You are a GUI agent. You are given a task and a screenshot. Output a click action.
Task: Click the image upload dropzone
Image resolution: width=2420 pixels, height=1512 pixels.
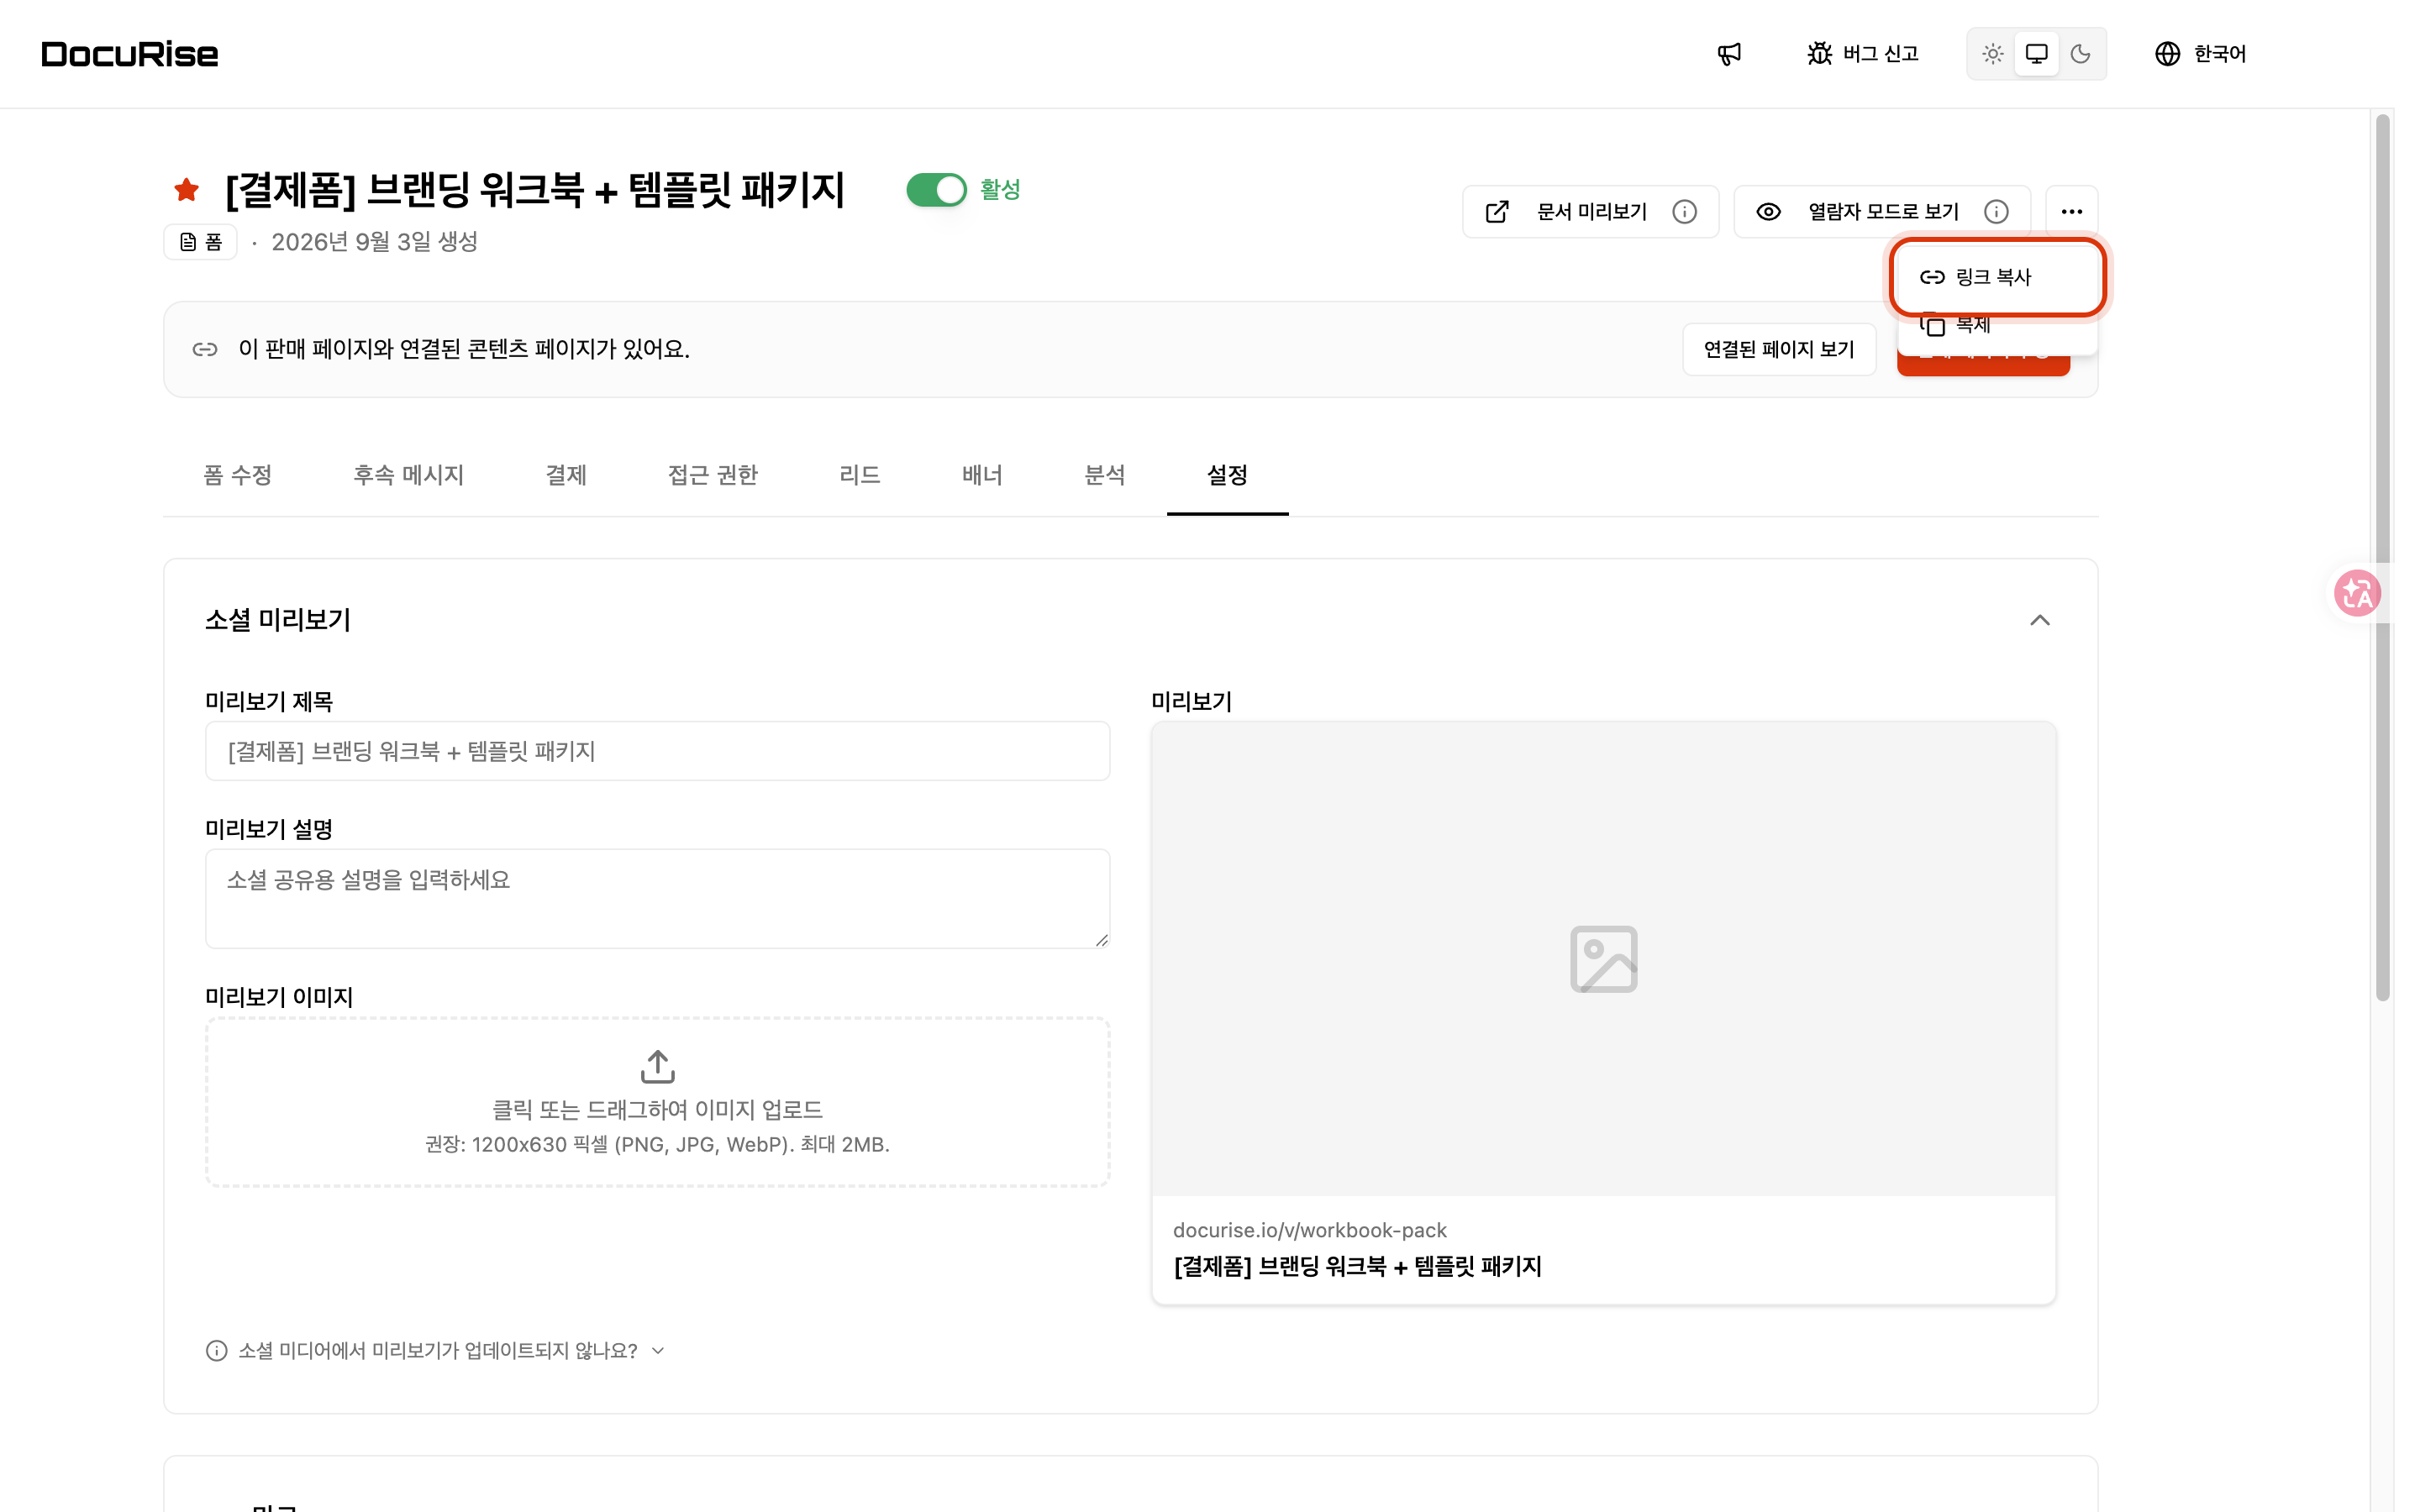coord(657,1102)
